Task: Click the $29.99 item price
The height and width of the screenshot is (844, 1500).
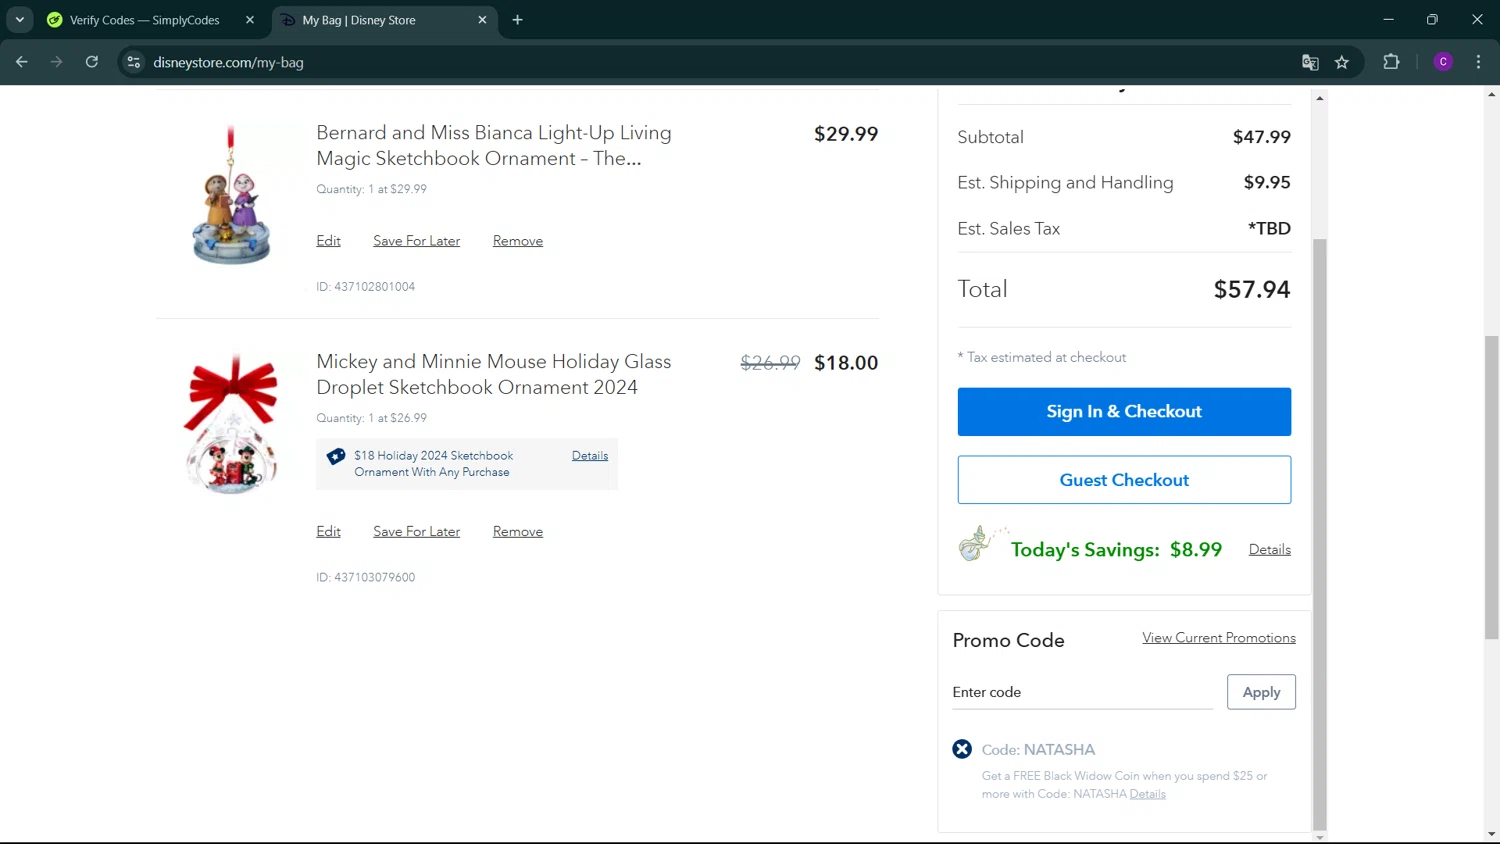Action: click(846, 134)
